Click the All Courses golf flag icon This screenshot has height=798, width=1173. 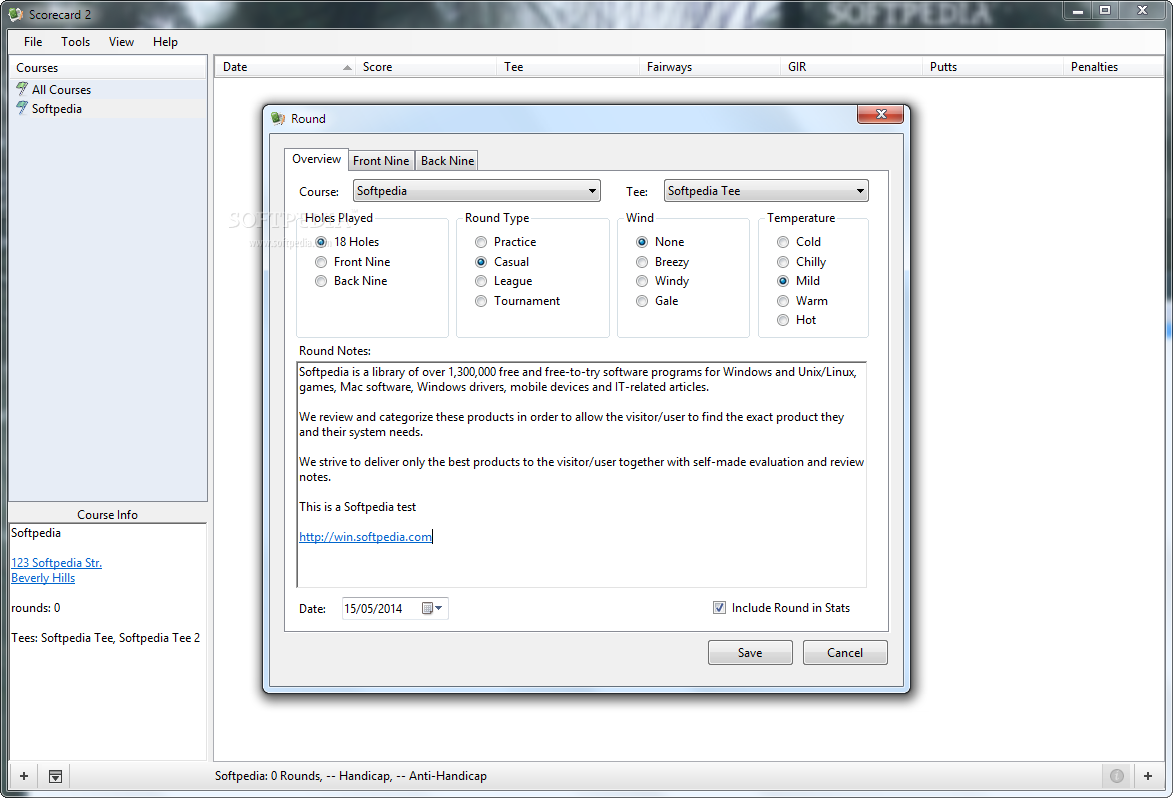[x=22, y=89]
